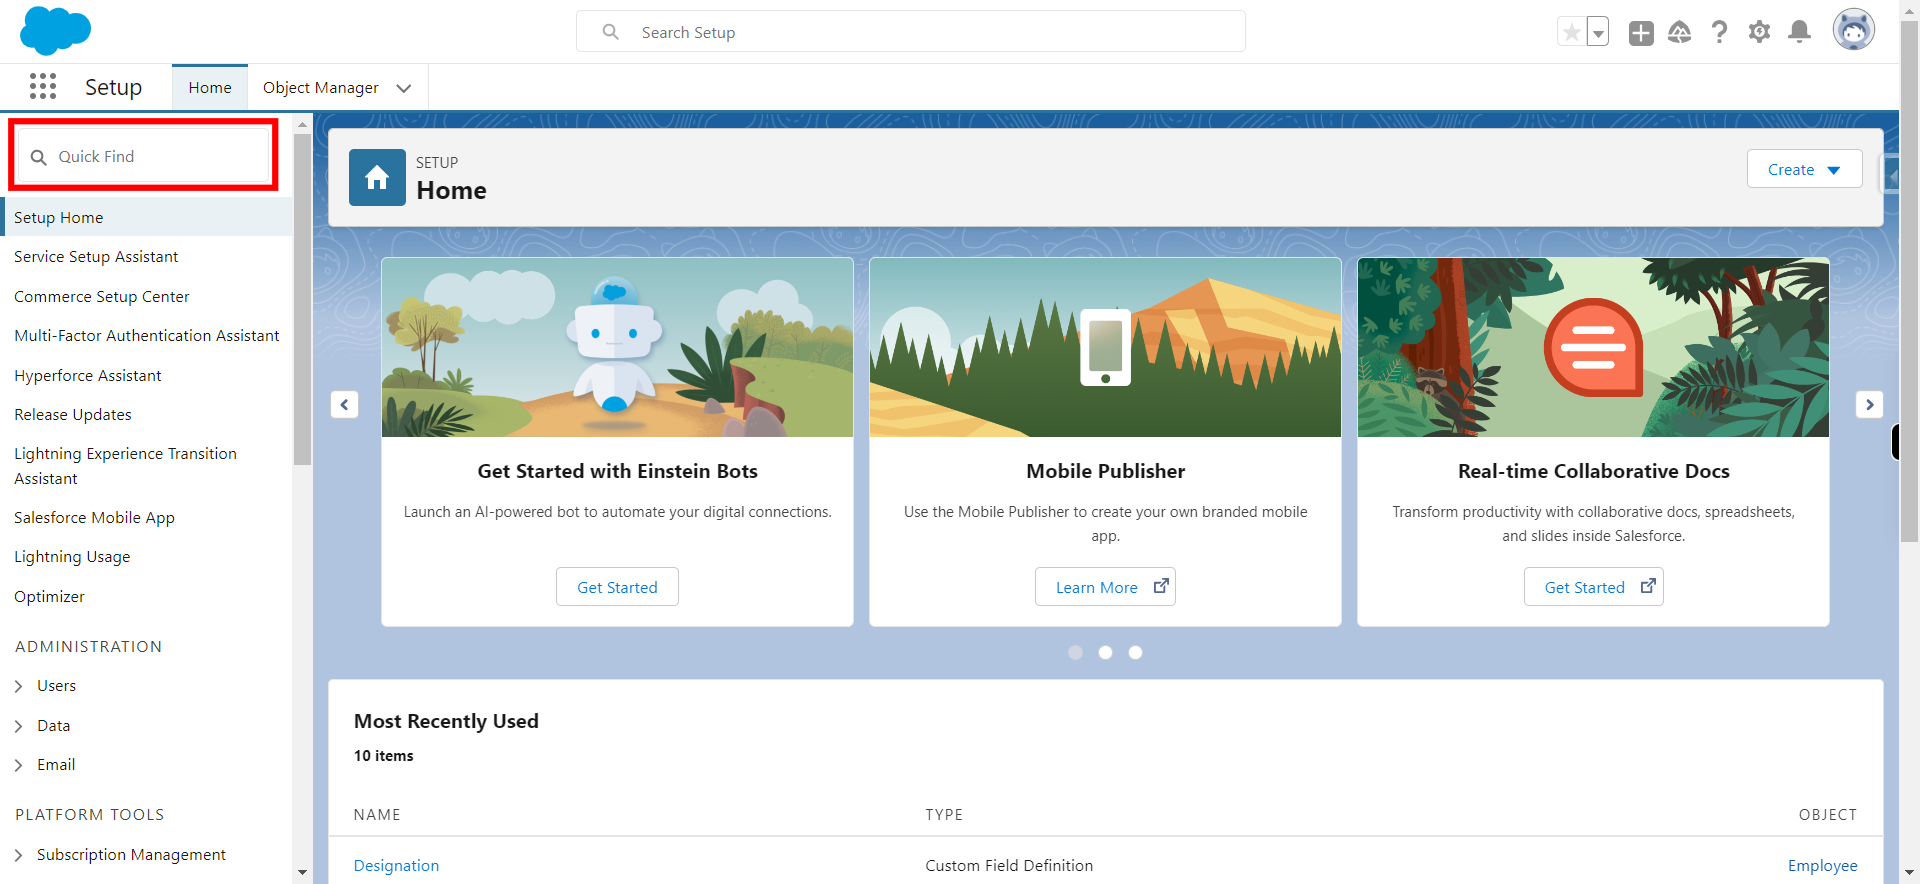Open the Create dropdown button
Screen dimensions: 1920x884
click(x=1804, y=169)
